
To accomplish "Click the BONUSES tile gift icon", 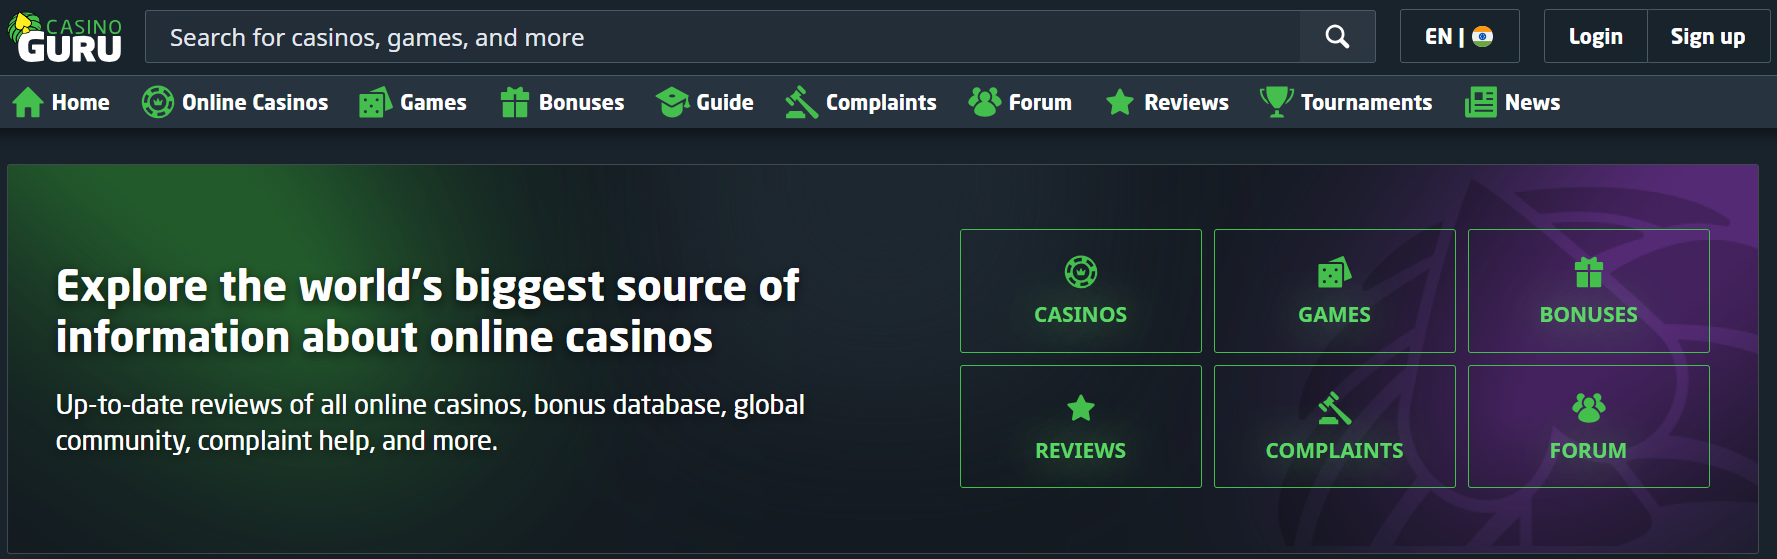I will (x=1589, y=272).
